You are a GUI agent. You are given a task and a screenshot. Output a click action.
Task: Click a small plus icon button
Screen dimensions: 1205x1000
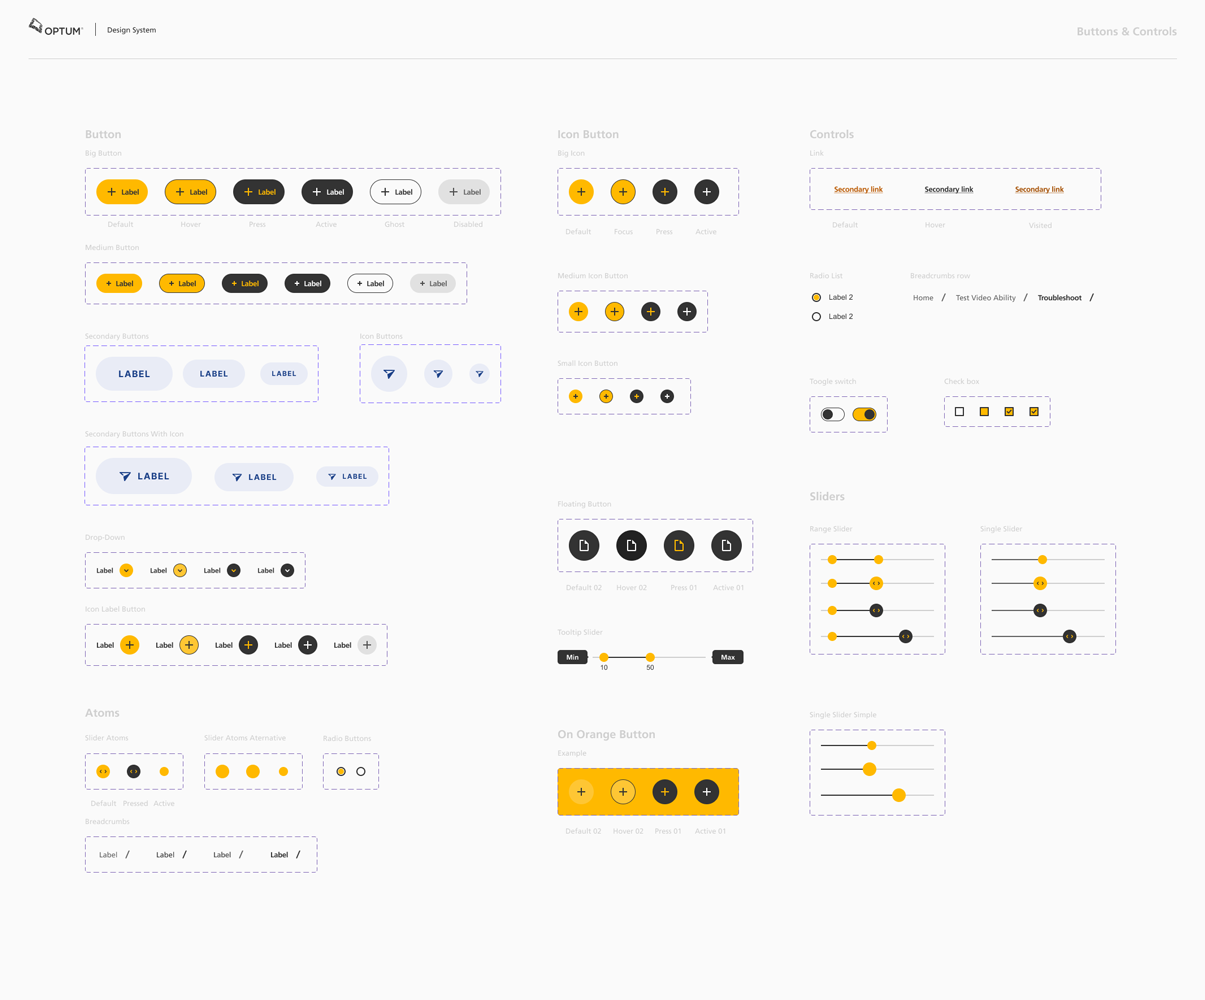[576, 396]
